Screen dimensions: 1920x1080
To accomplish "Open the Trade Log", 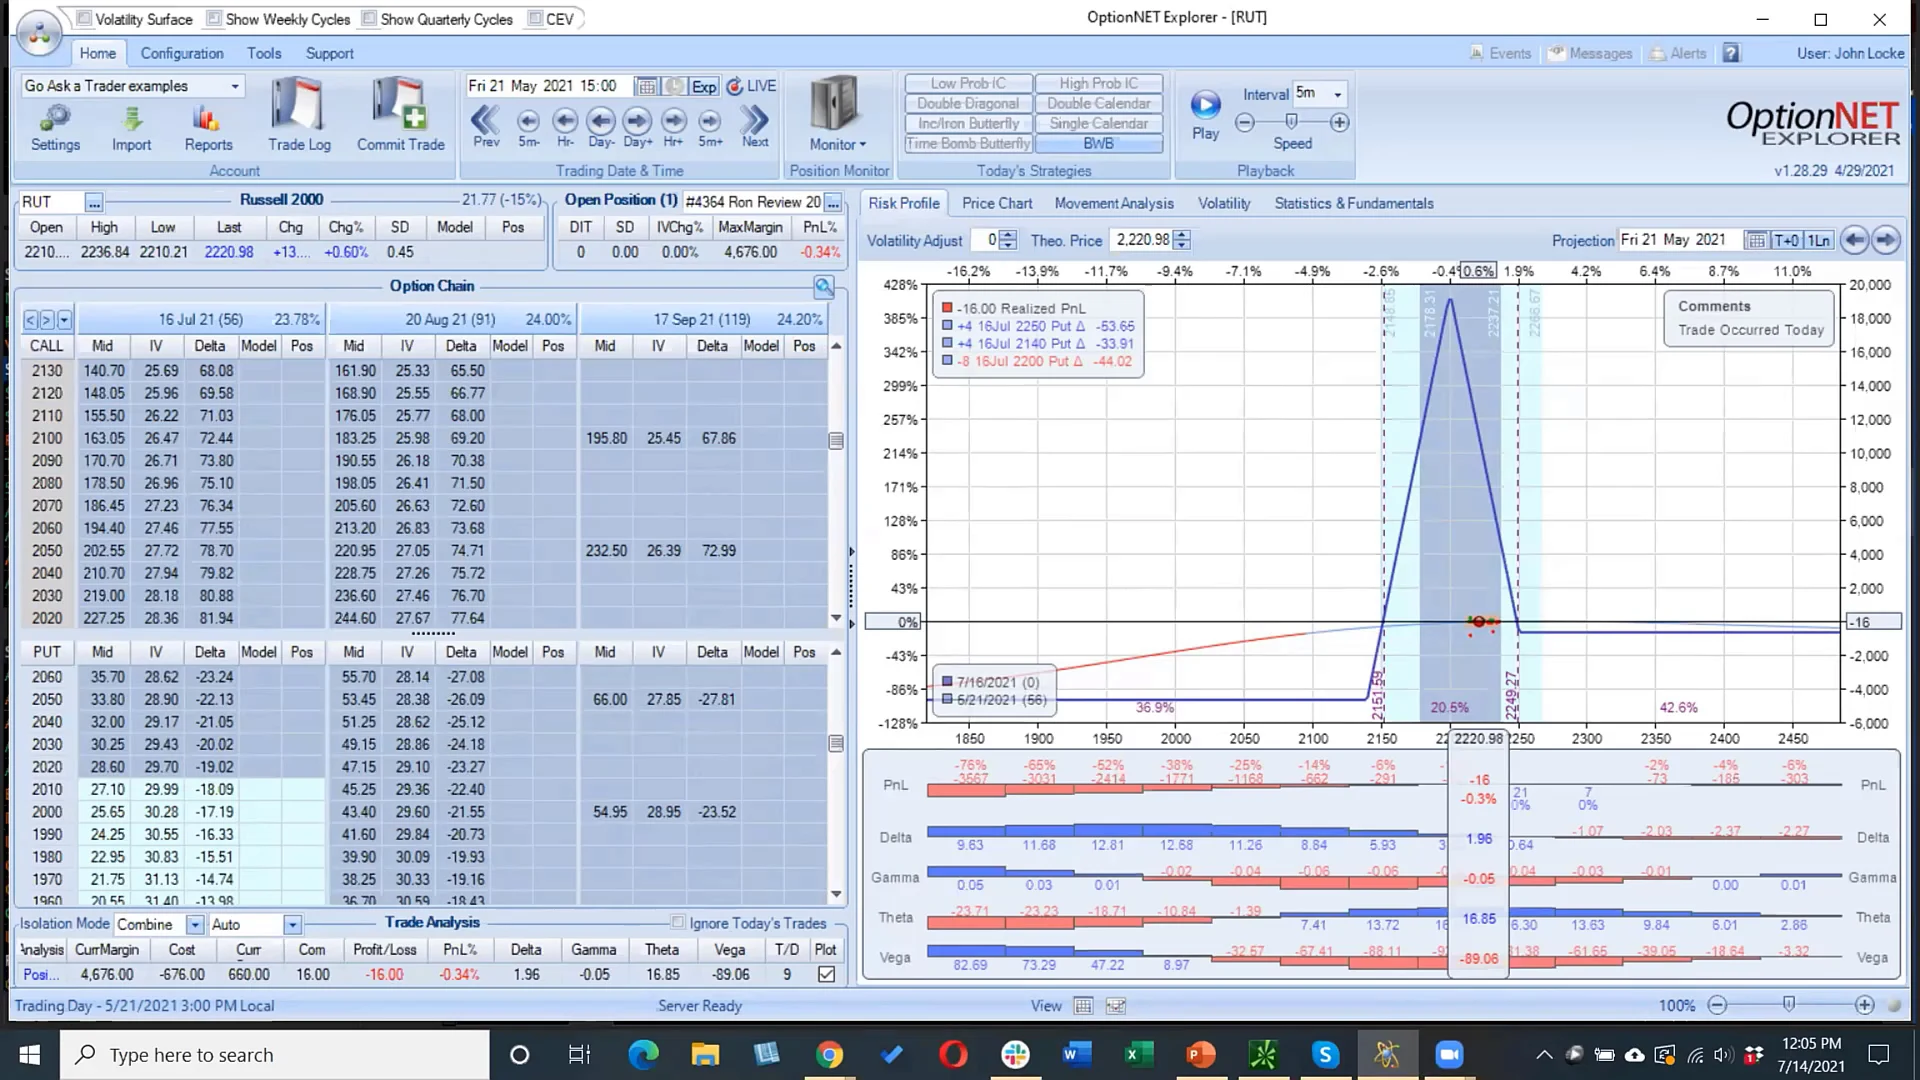I will click(299, 116).
